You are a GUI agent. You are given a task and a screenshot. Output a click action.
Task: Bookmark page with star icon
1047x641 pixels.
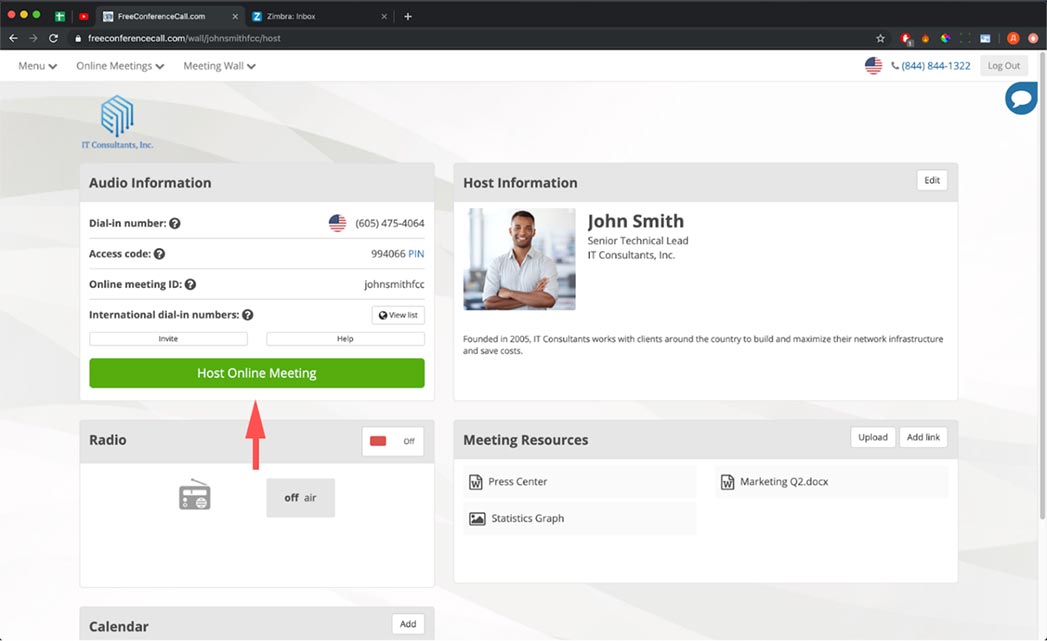tap(880, 38)
